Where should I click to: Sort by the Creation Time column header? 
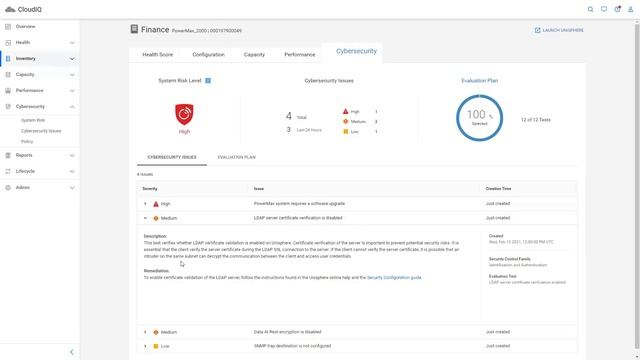pos(498,189)
